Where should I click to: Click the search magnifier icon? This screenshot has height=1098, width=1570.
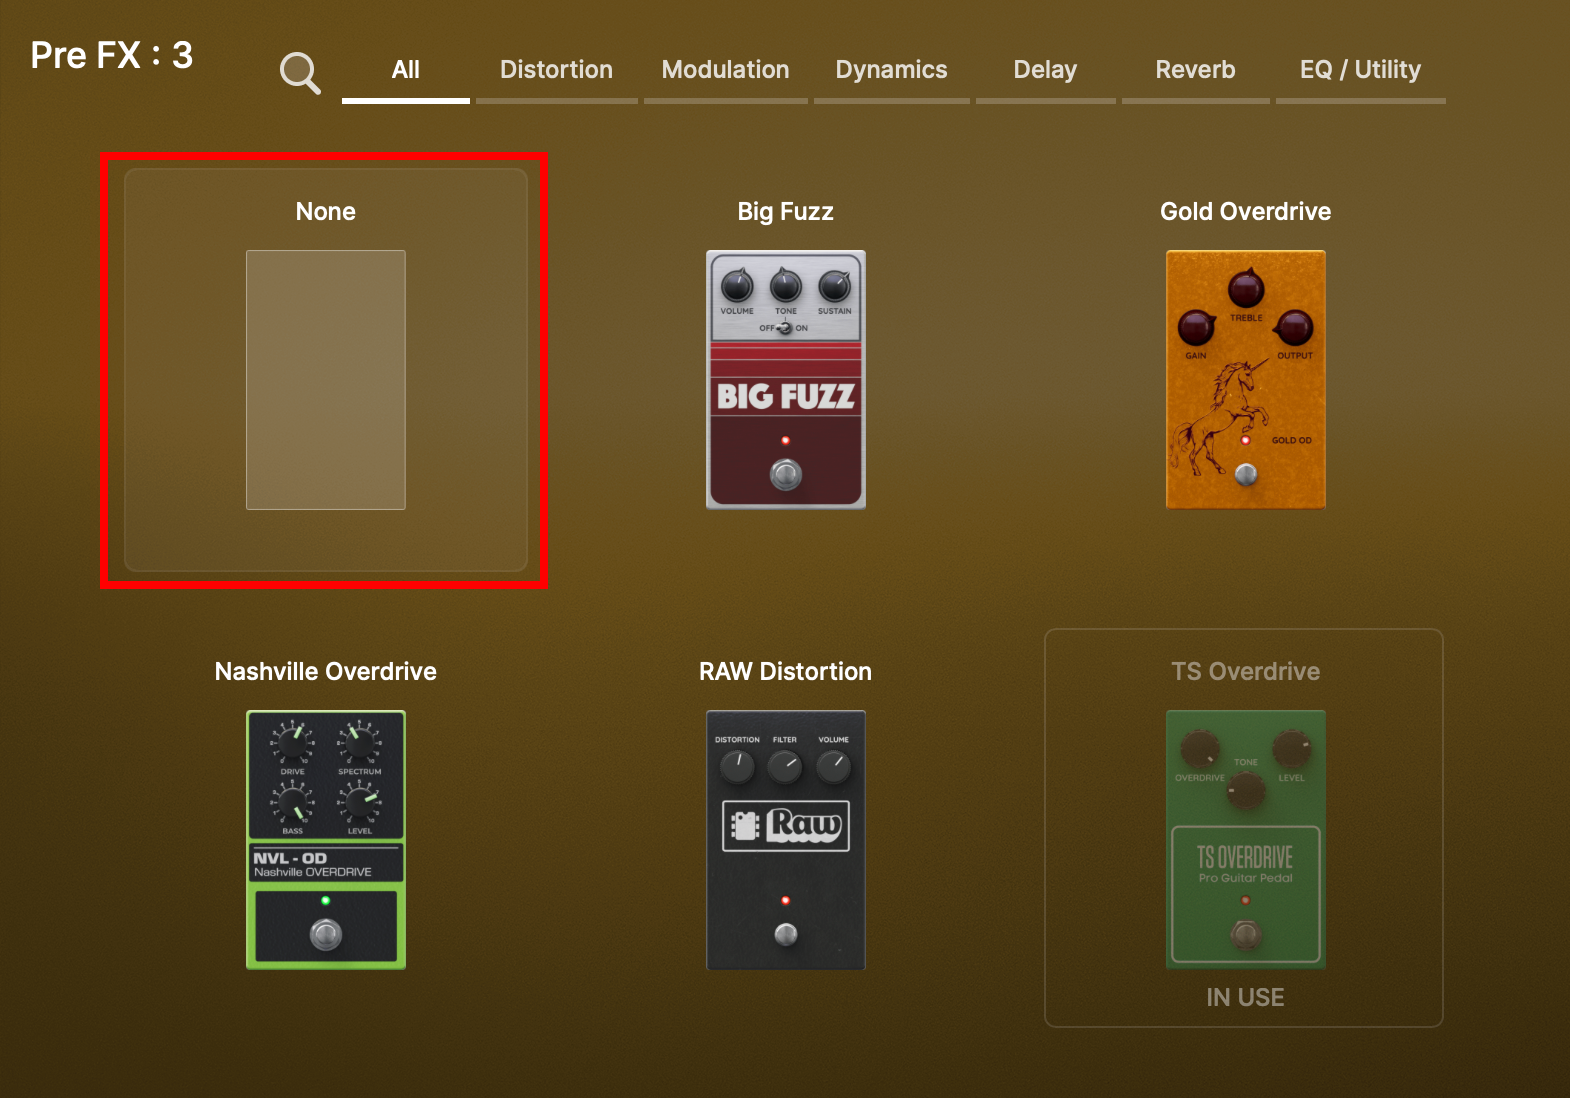click(x=299, y=72)
